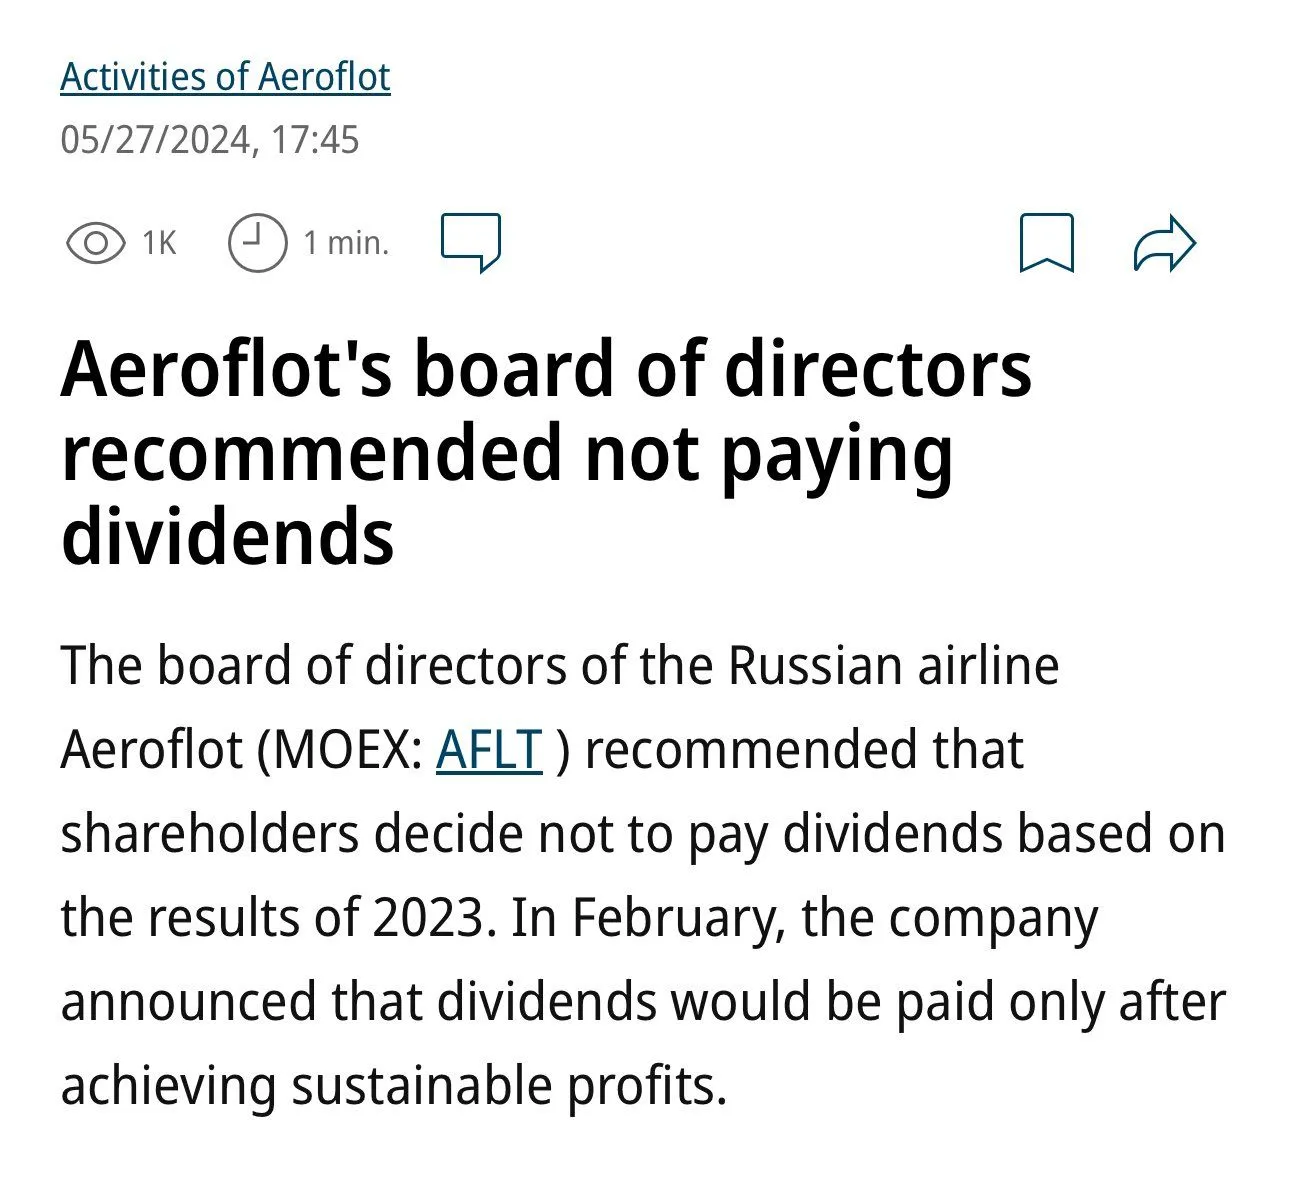
Task: Click the clock reading-time icon
Action: [257, 243]
